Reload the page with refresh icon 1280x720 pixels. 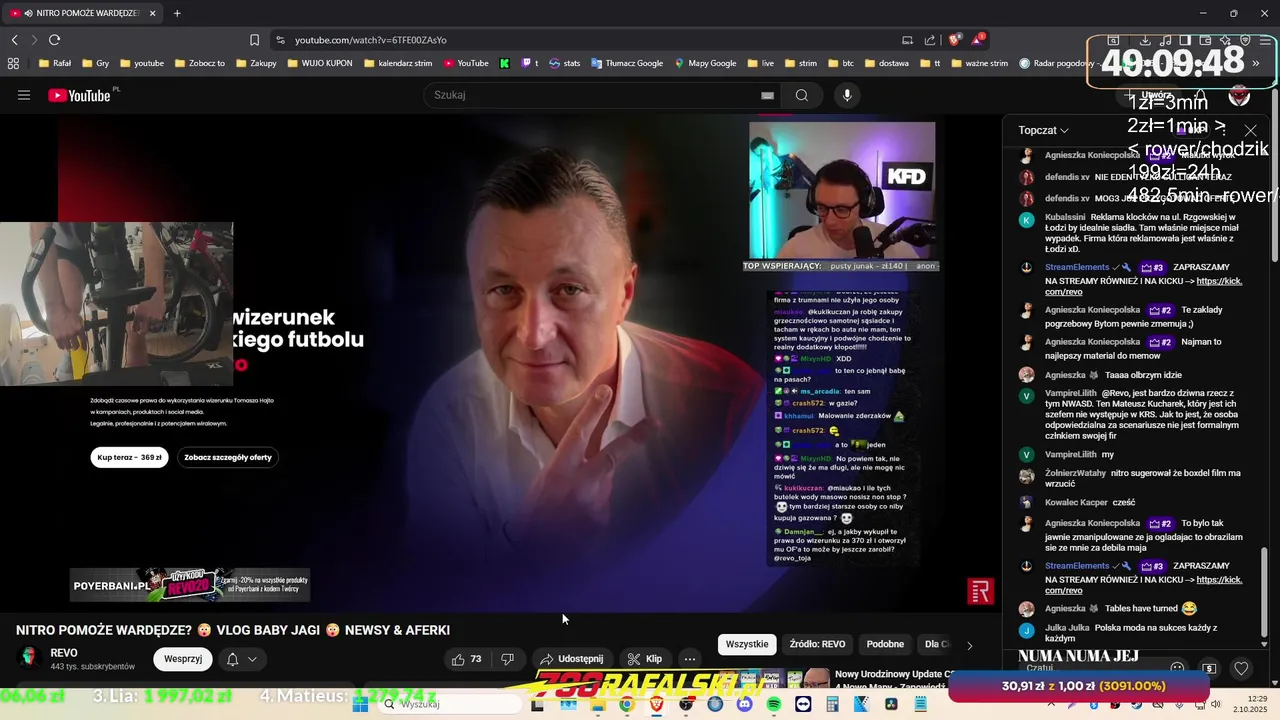point(54,40)
